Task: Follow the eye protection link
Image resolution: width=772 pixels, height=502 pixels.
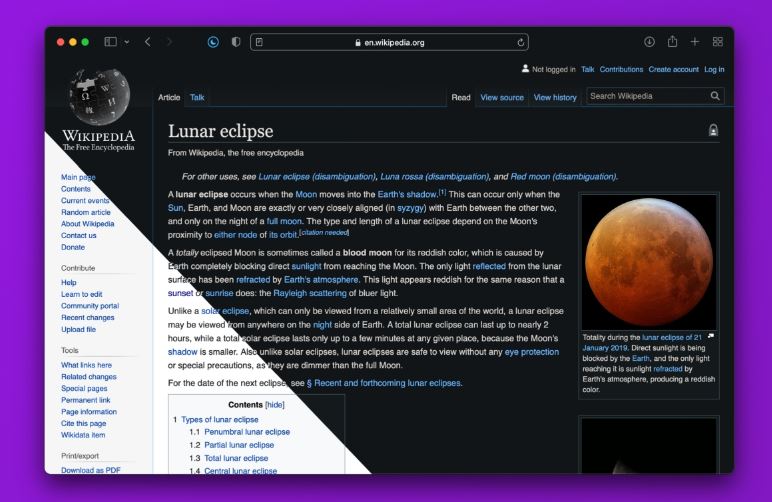Action: [x=532, y=352]
